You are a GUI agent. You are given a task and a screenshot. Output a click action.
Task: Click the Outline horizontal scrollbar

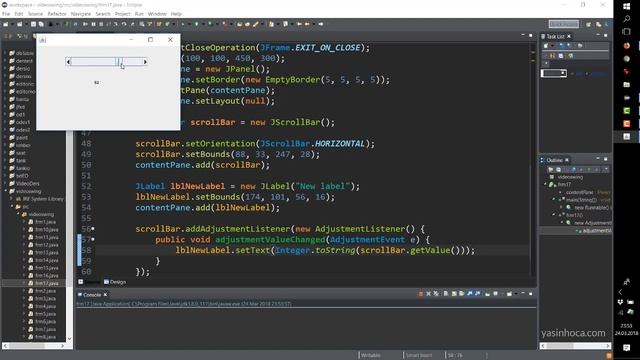[x=575, y=346]
